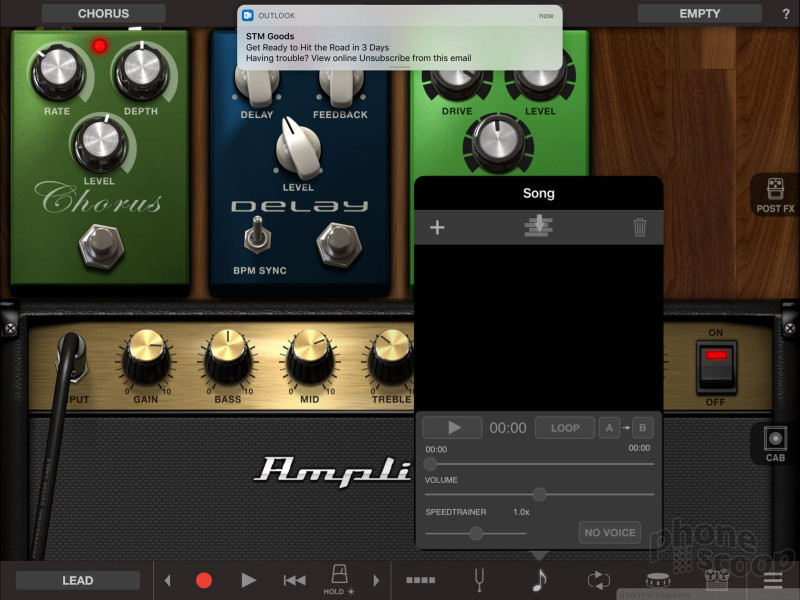This screenshot has width=800, height=600.
Task: Open the looper circular arrows icon
Action: [x=598, y=580]
